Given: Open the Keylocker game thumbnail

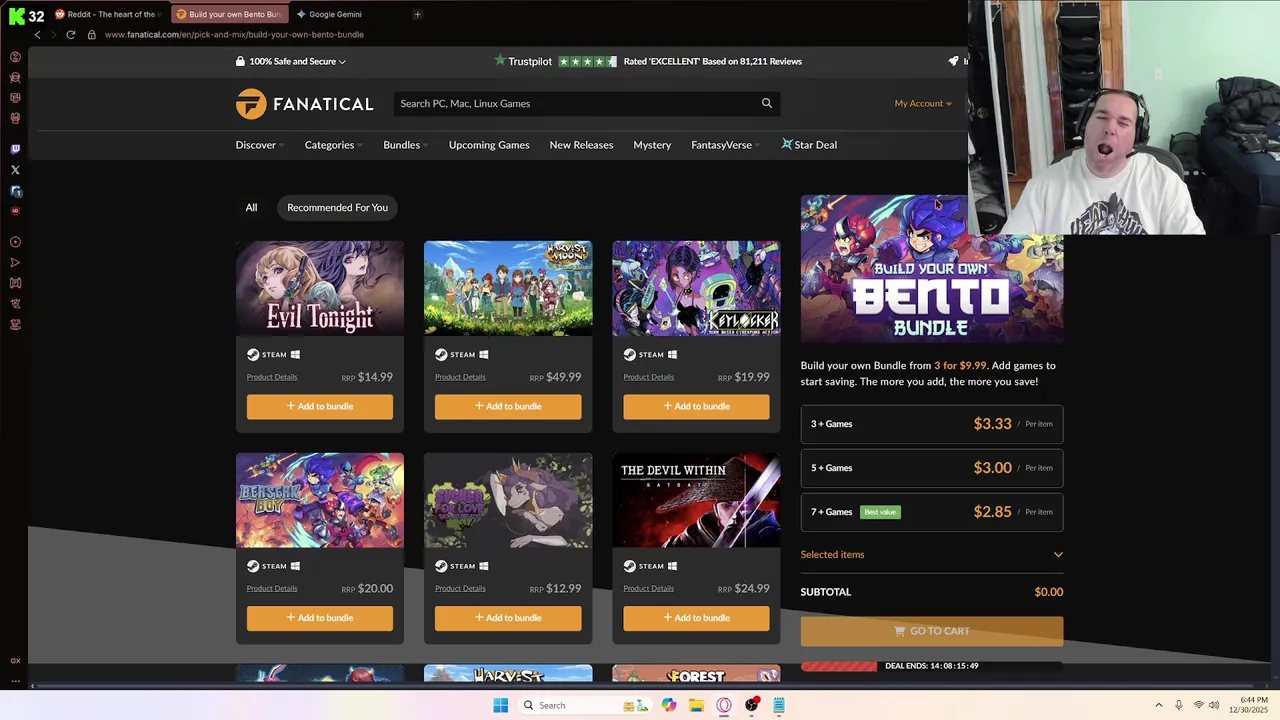Looking at the screenshot, I should click(696, 288).
